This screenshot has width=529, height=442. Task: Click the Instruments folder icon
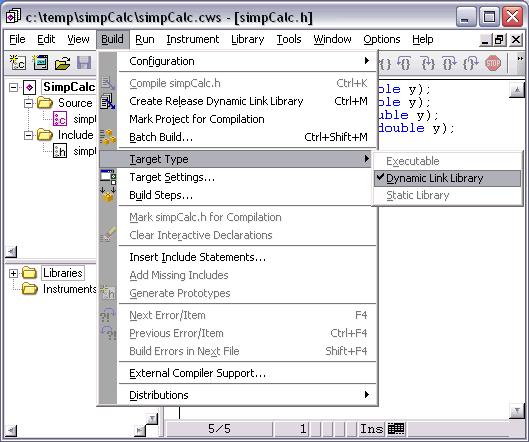tap(29, 289)
